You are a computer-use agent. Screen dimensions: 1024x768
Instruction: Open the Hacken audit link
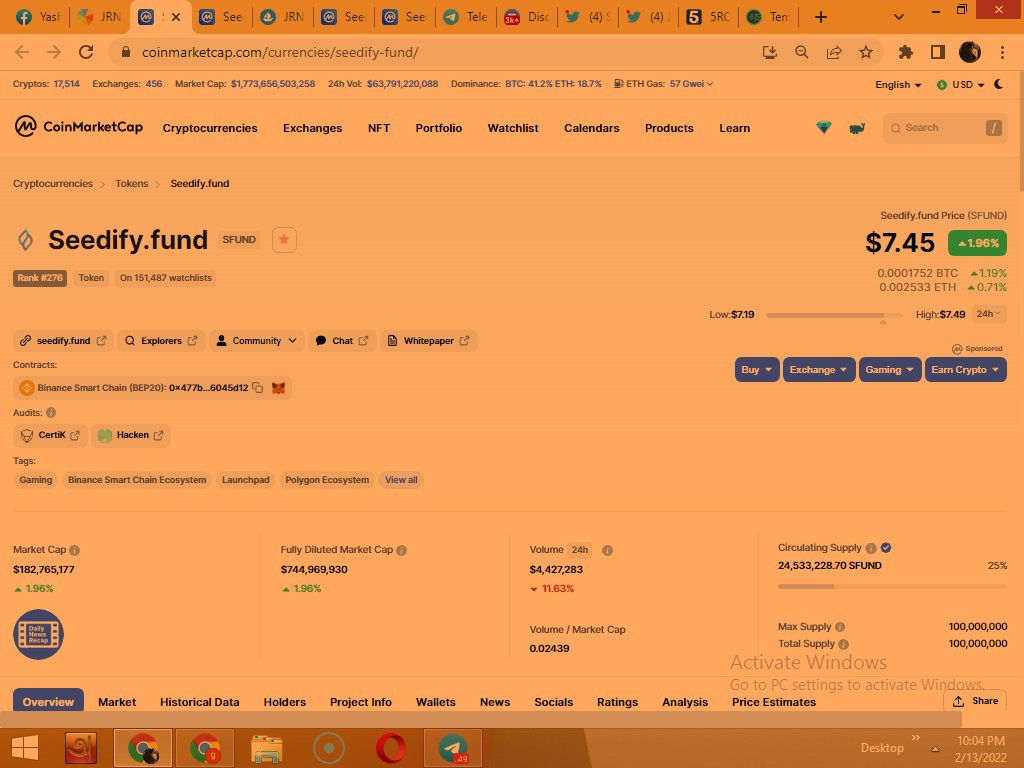(131, 435)
